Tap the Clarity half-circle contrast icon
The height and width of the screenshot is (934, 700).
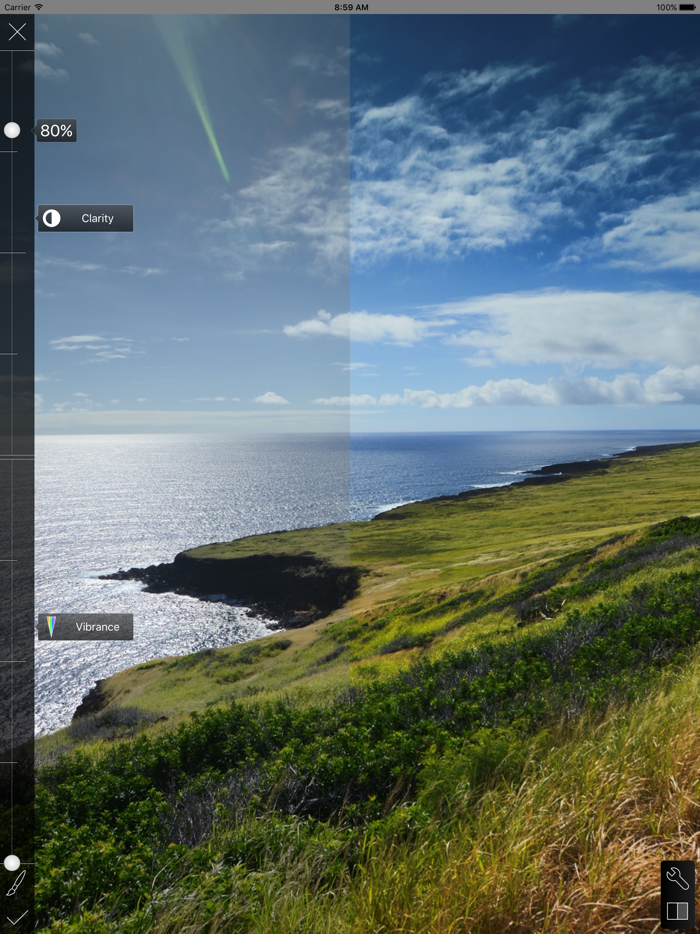click(52, 218)
